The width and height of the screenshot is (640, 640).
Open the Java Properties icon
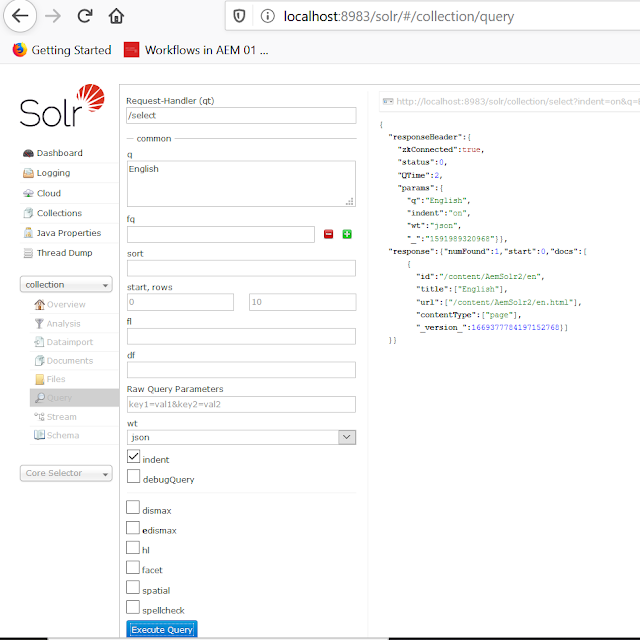pyautogui.click(x=28, y=233)
